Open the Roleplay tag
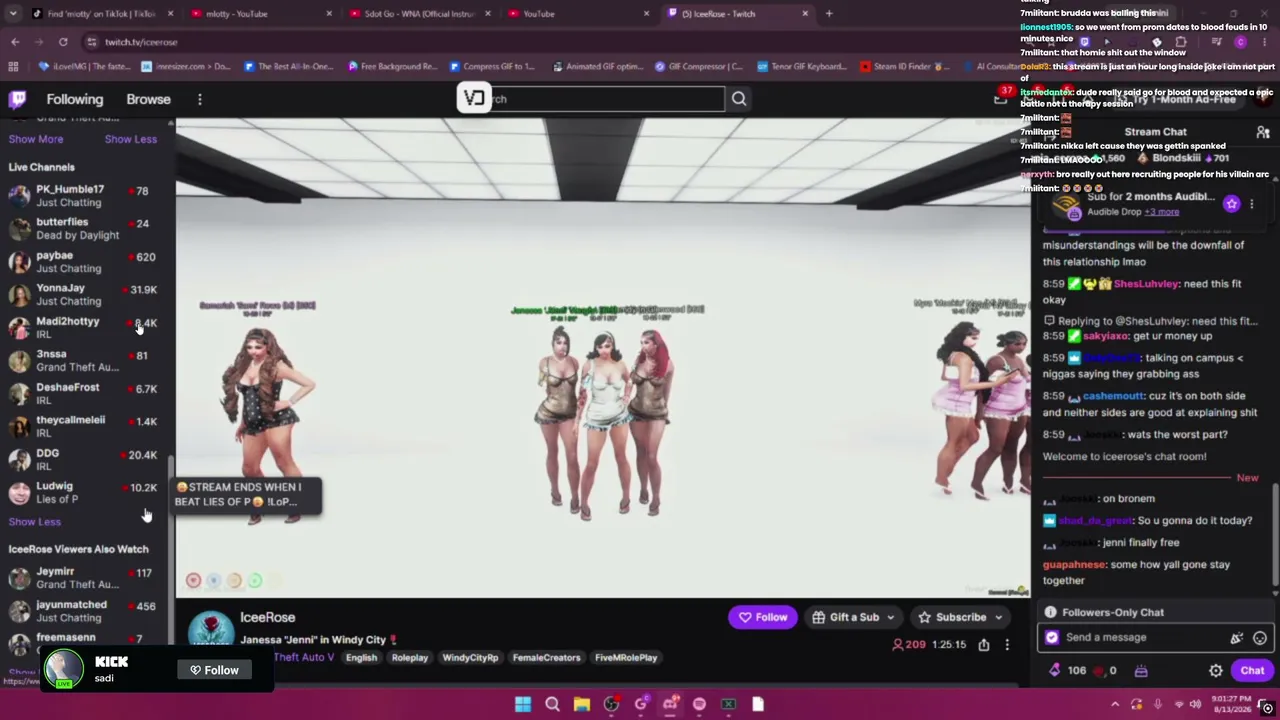The height and width of the screenshot is (720, 1280). pyautogui.click(x=410, y=658)
